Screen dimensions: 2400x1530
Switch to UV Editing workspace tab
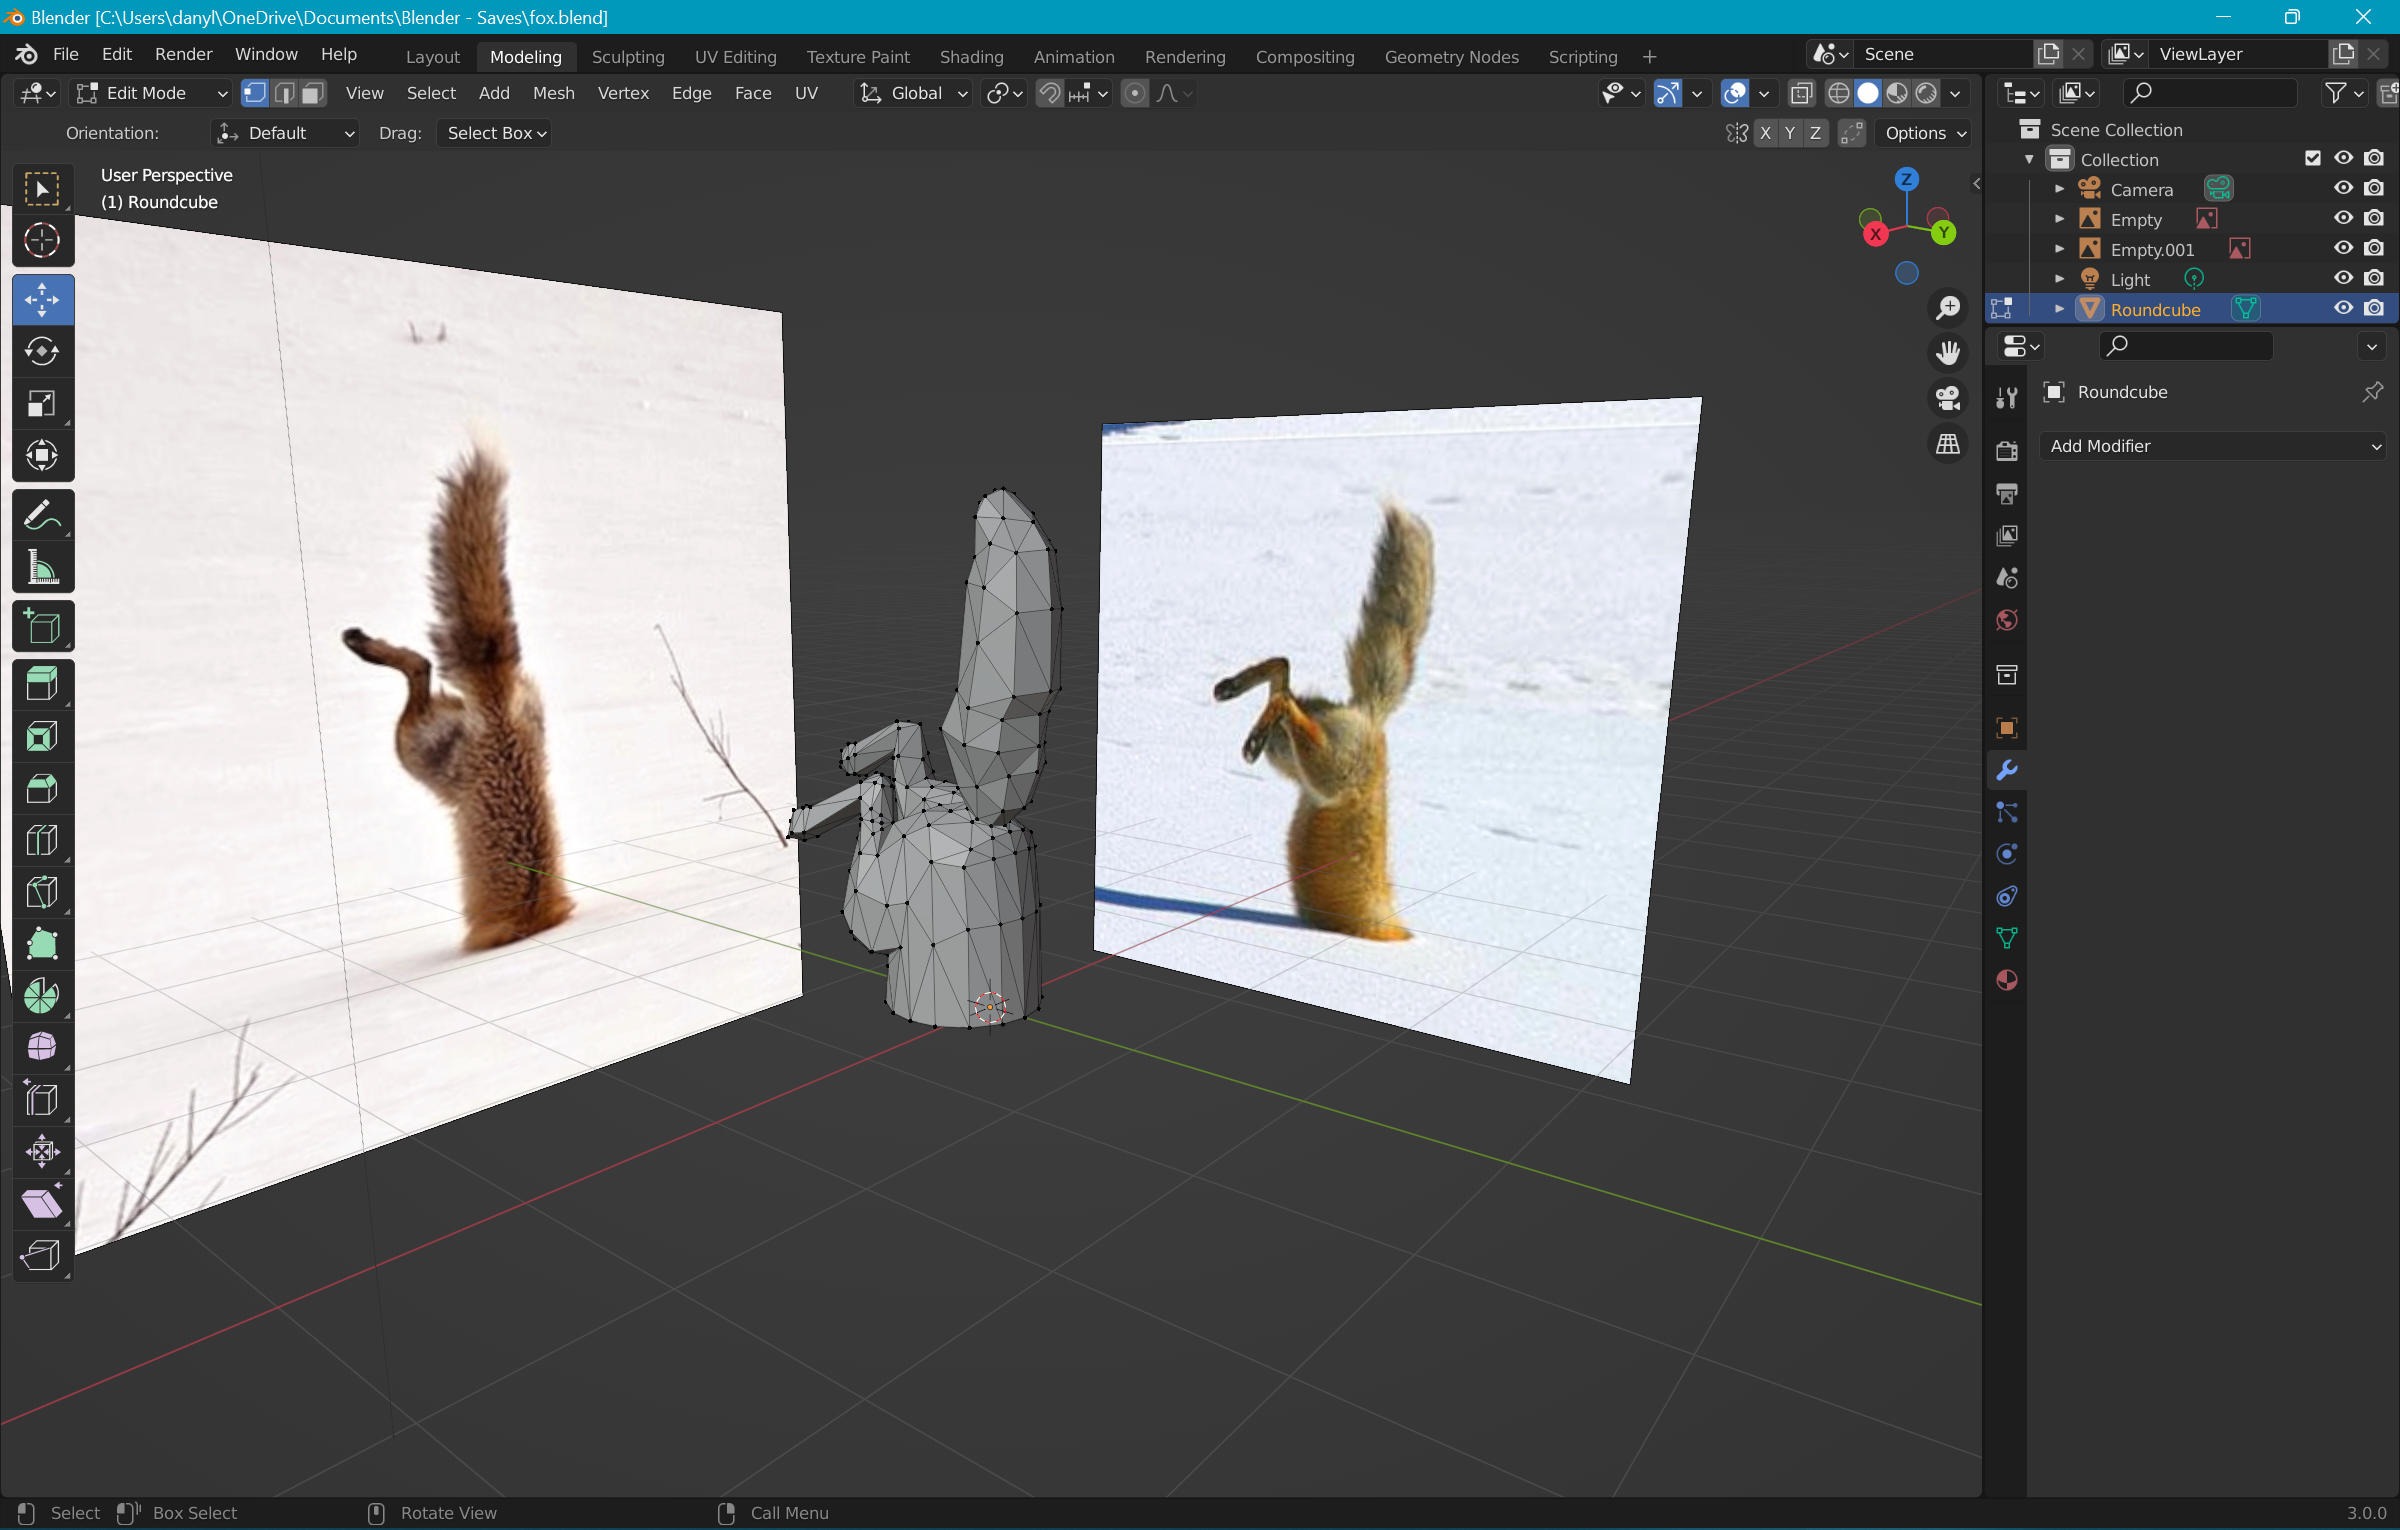coord(735,57)
